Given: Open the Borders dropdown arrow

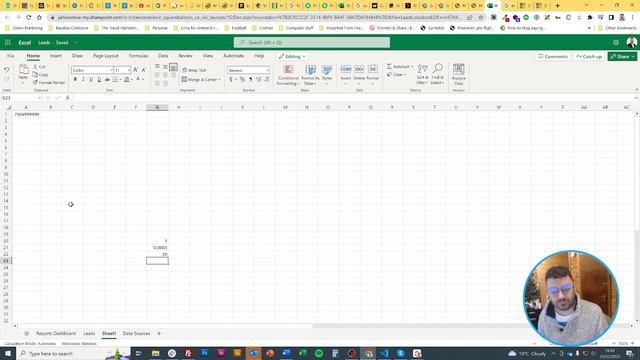Looking at the screenshot, I should [120, 80].
